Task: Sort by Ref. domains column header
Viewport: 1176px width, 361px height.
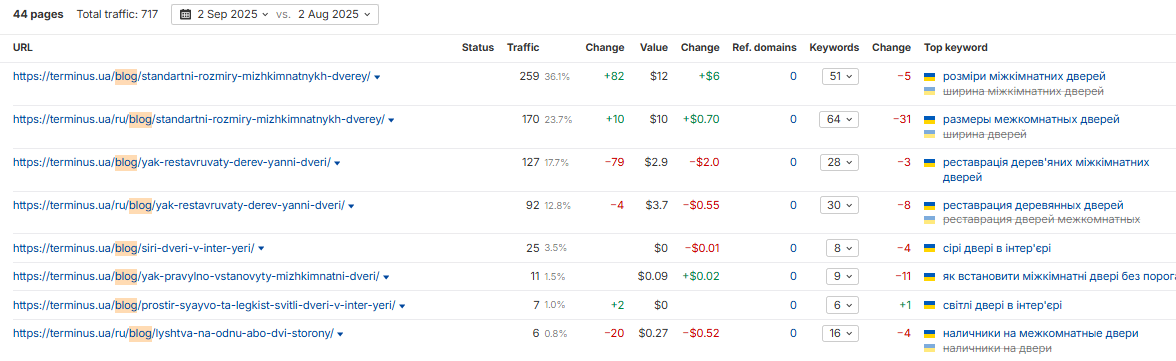Action: [x=764, y=47]
